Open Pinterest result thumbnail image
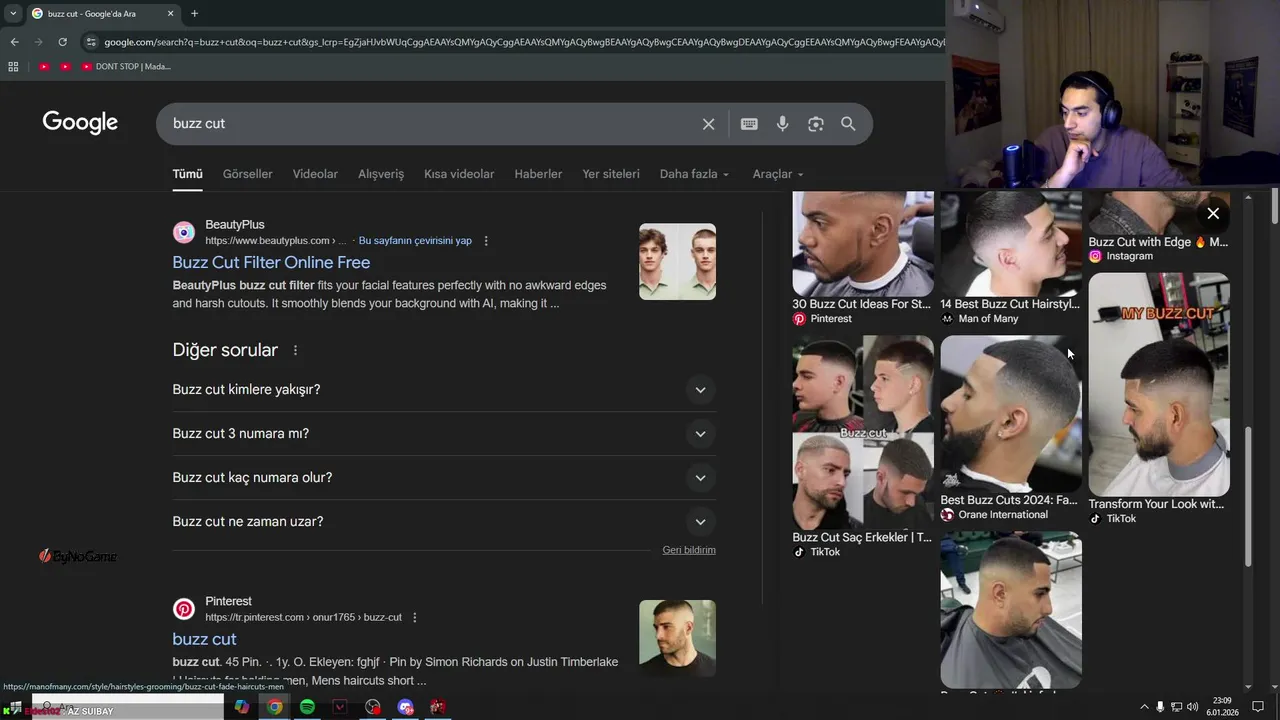Viewport: 1280px width, 720px height. pos(677,638)
